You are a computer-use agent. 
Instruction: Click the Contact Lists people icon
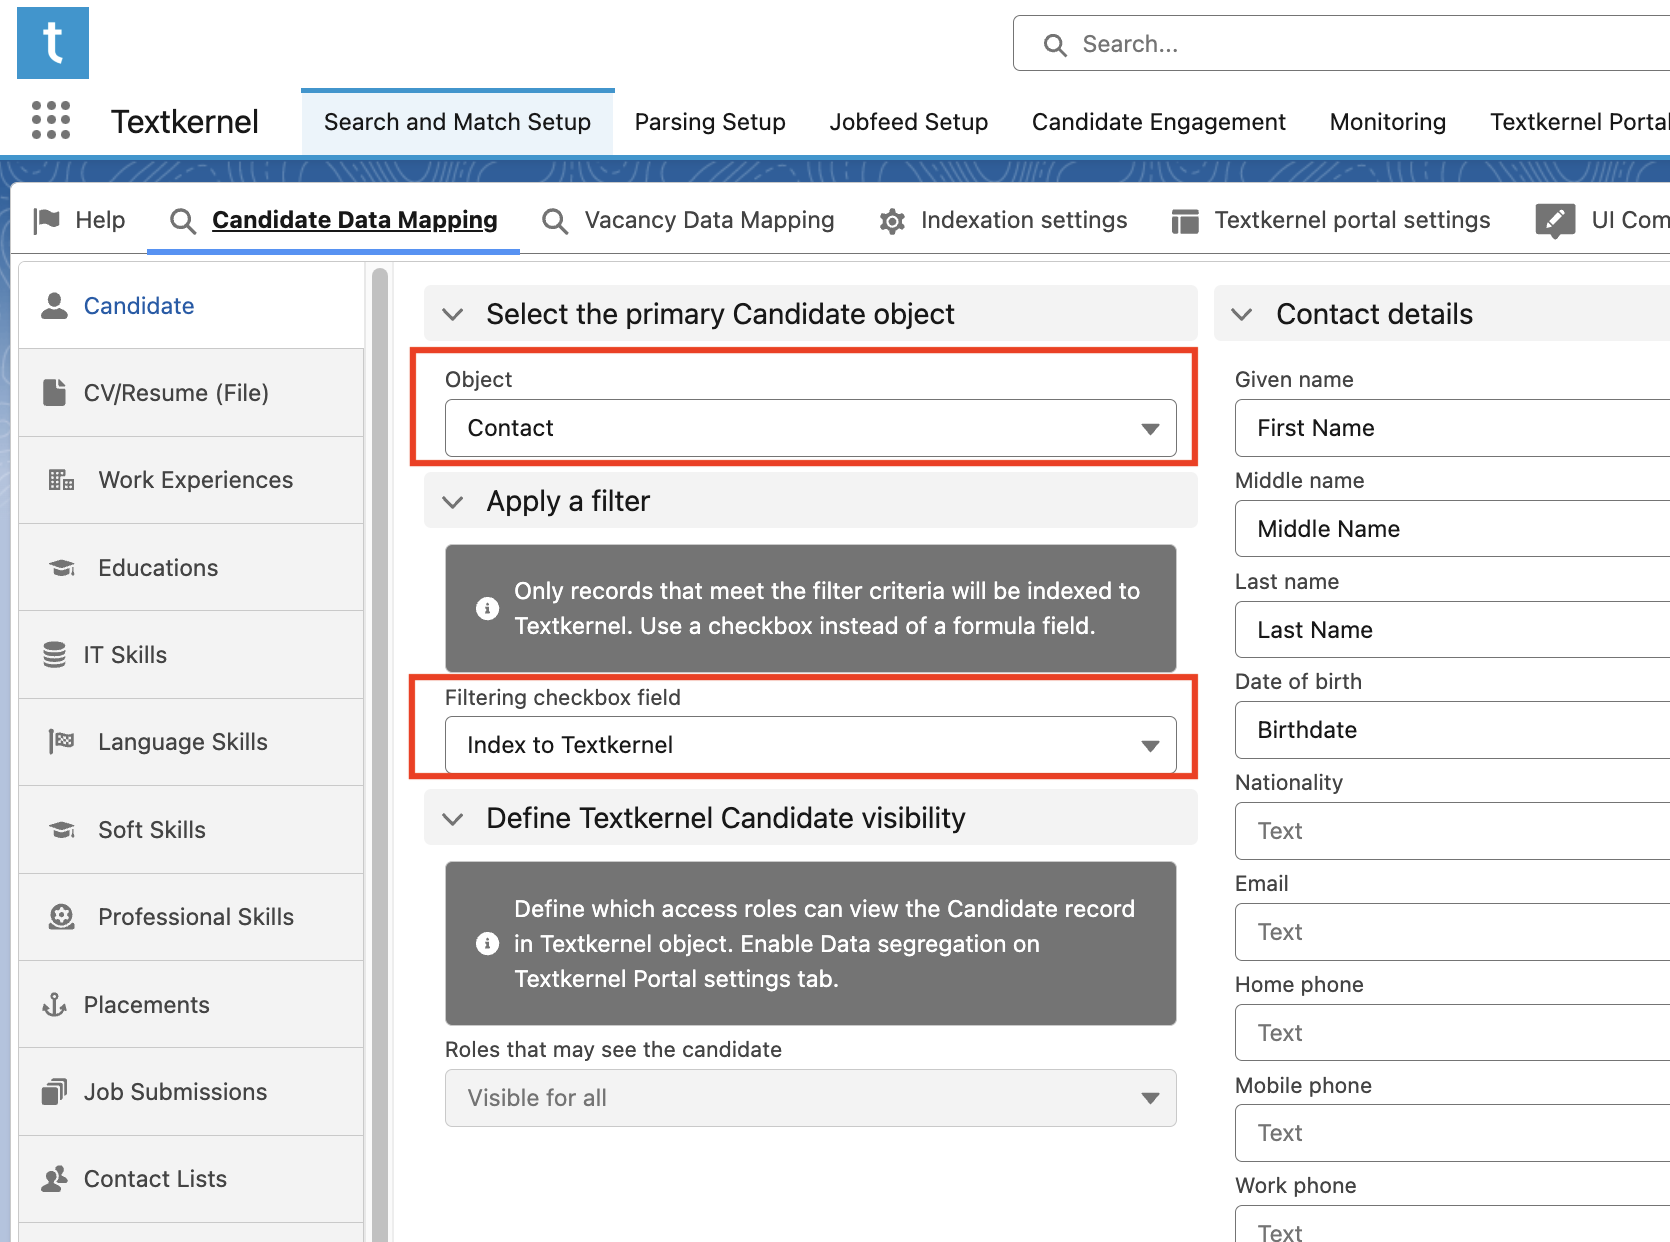pyautogui.click(x=54, y=1179)
